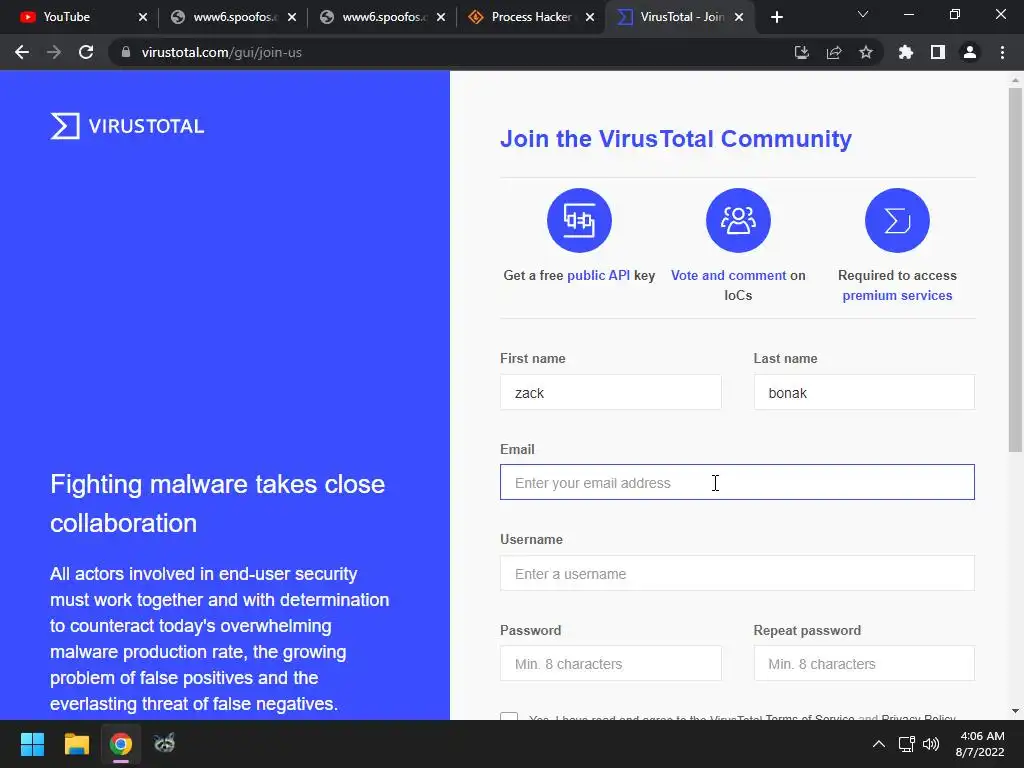Click the Join the VirusTotal Community heading
The height and width of the screenshot is (768, 1024).
pyautogui.click(x=676, y=139)
